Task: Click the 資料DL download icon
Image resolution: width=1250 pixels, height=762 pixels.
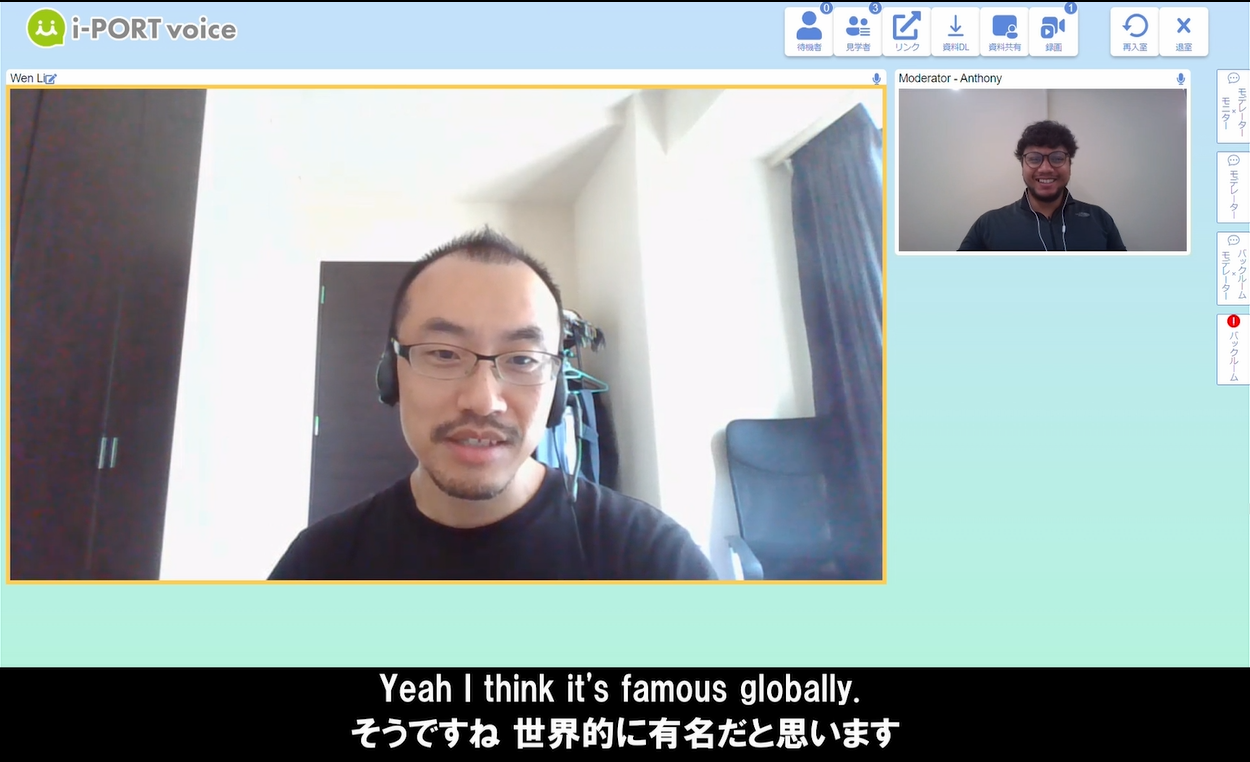Action: [x=955, y=32]
